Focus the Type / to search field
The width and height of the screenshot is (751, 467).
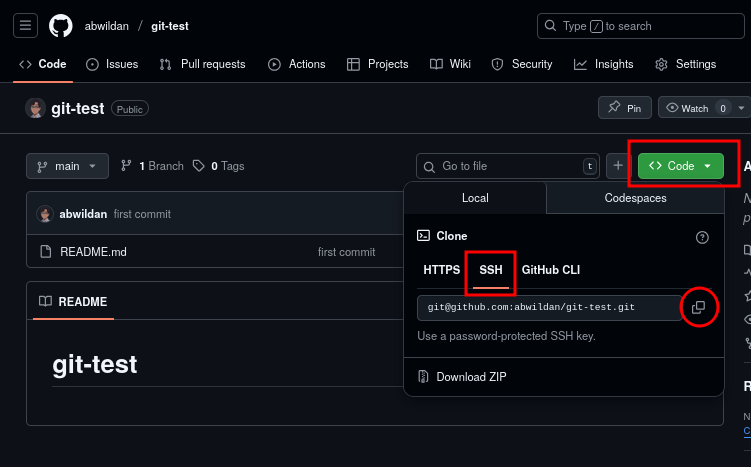point(640,26)
